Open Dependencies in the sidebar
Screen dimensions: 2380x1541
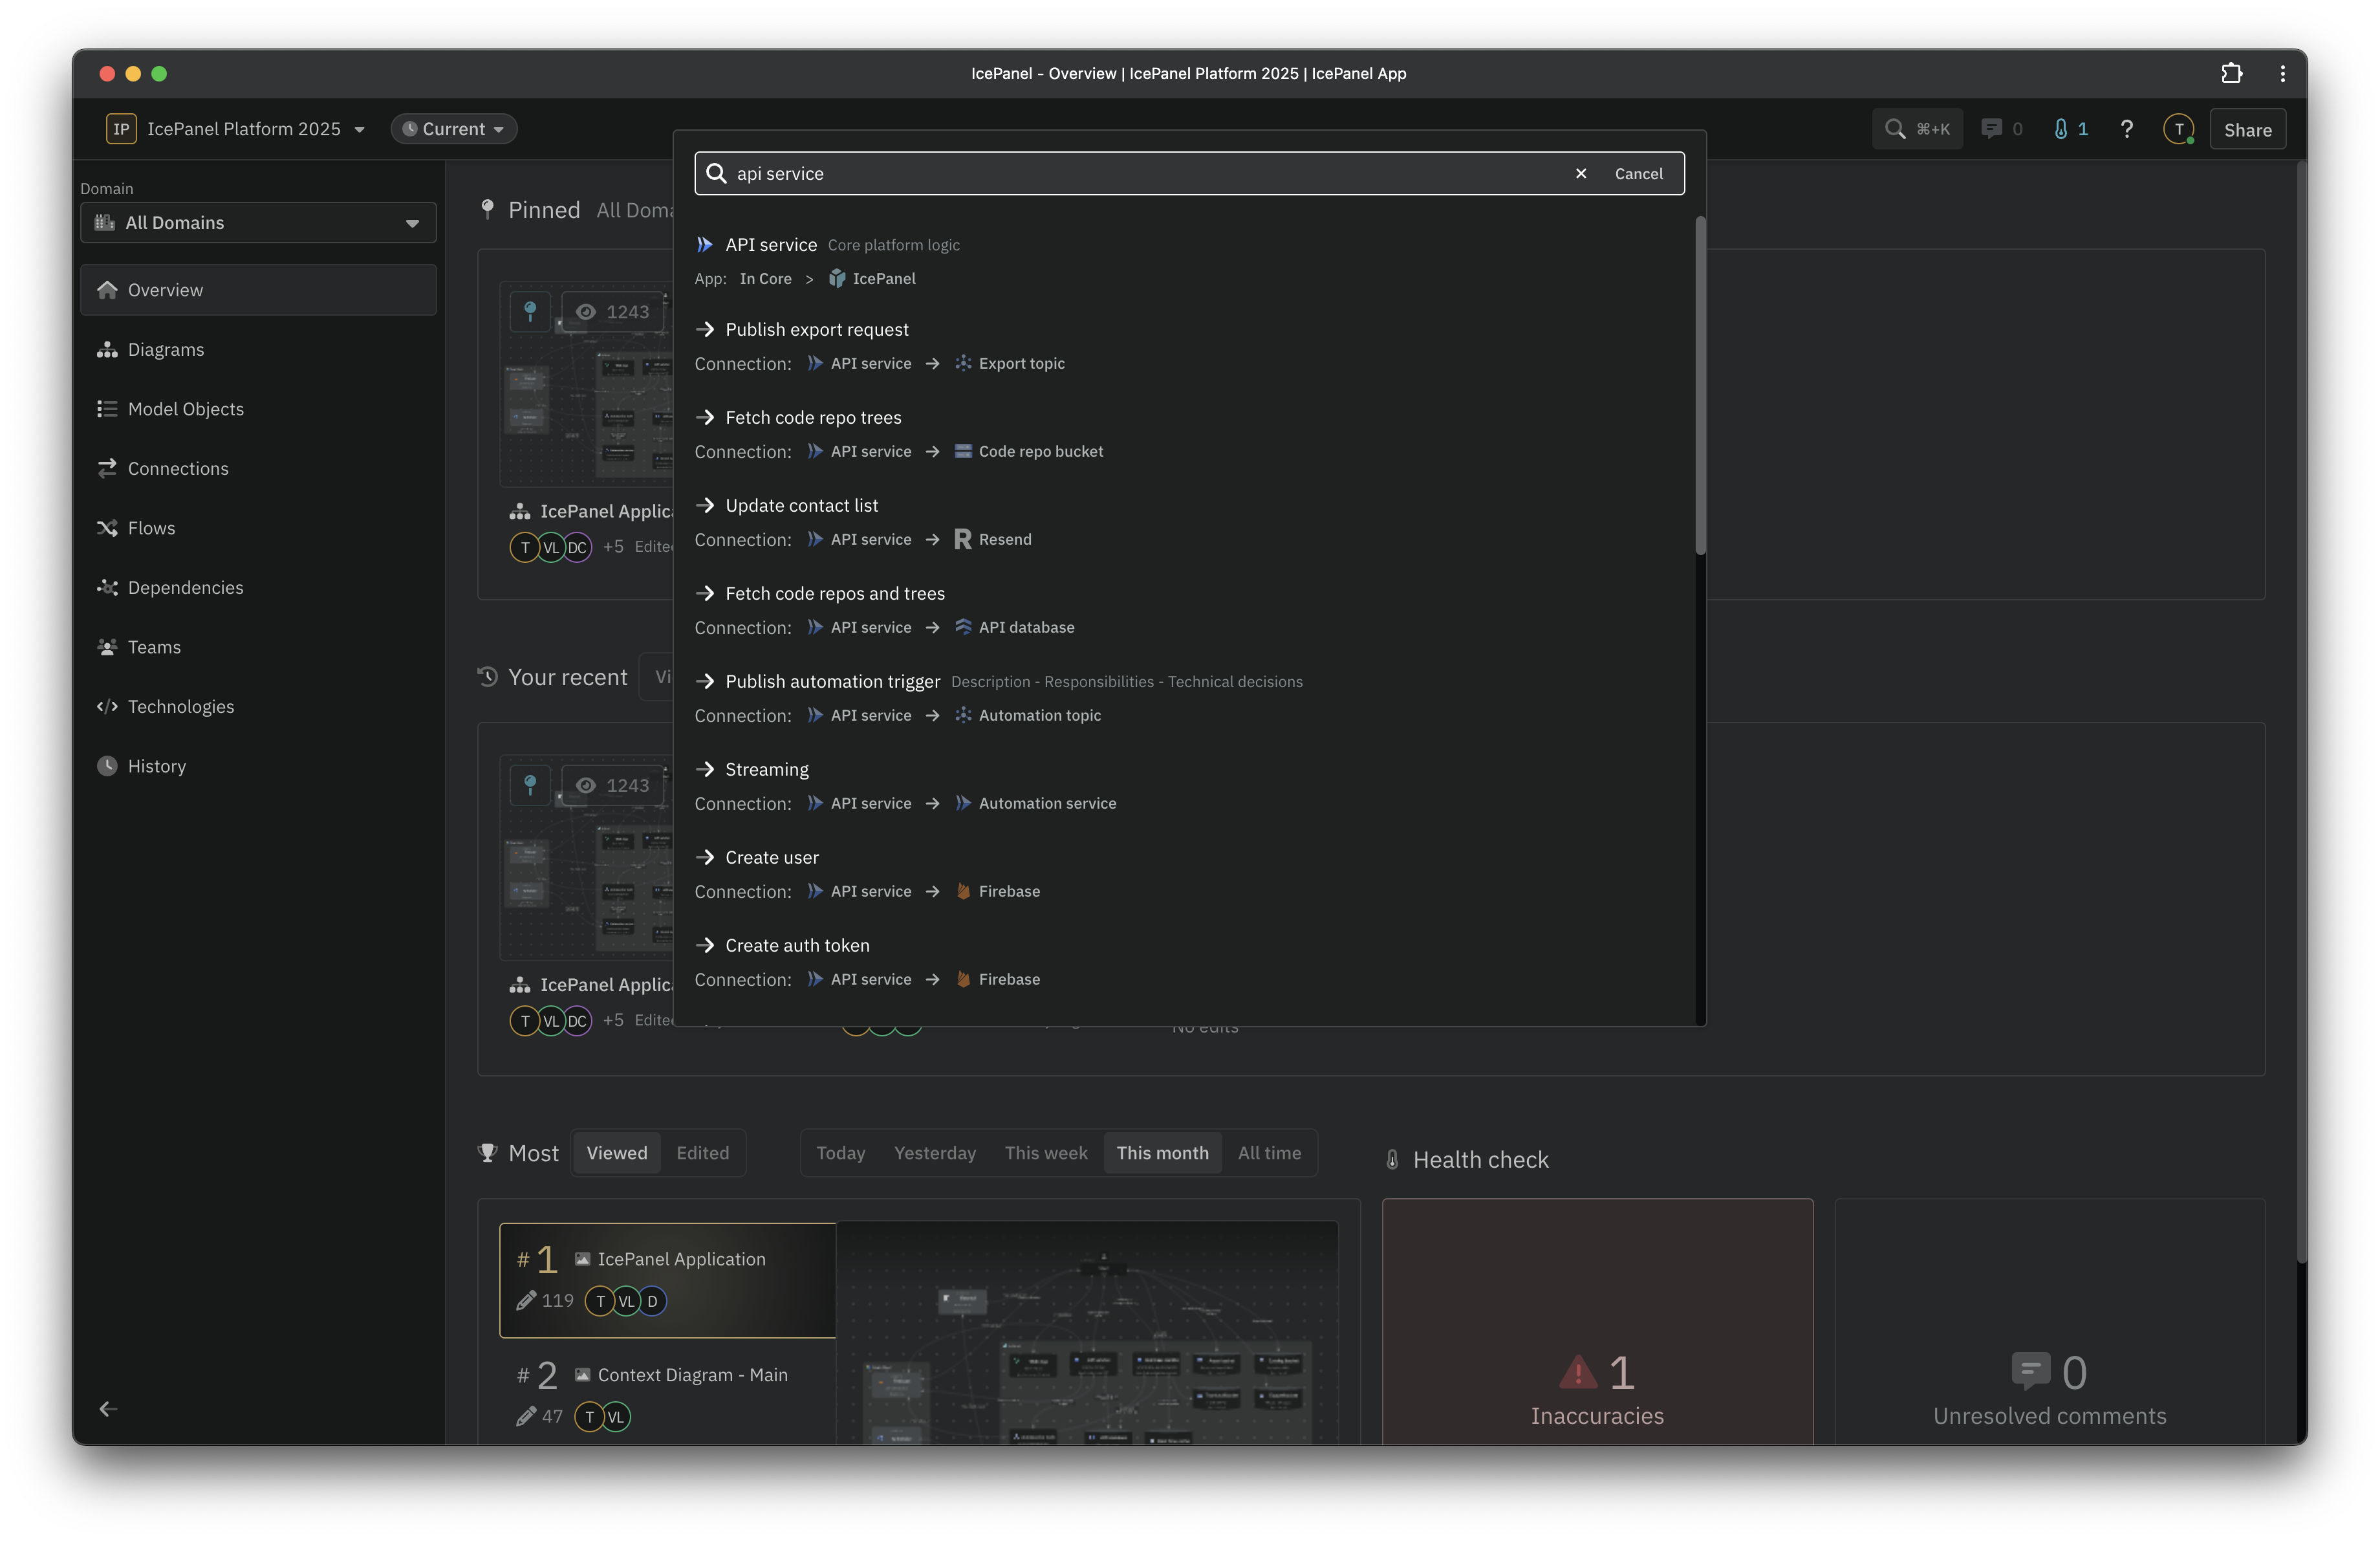coord(258,587)
